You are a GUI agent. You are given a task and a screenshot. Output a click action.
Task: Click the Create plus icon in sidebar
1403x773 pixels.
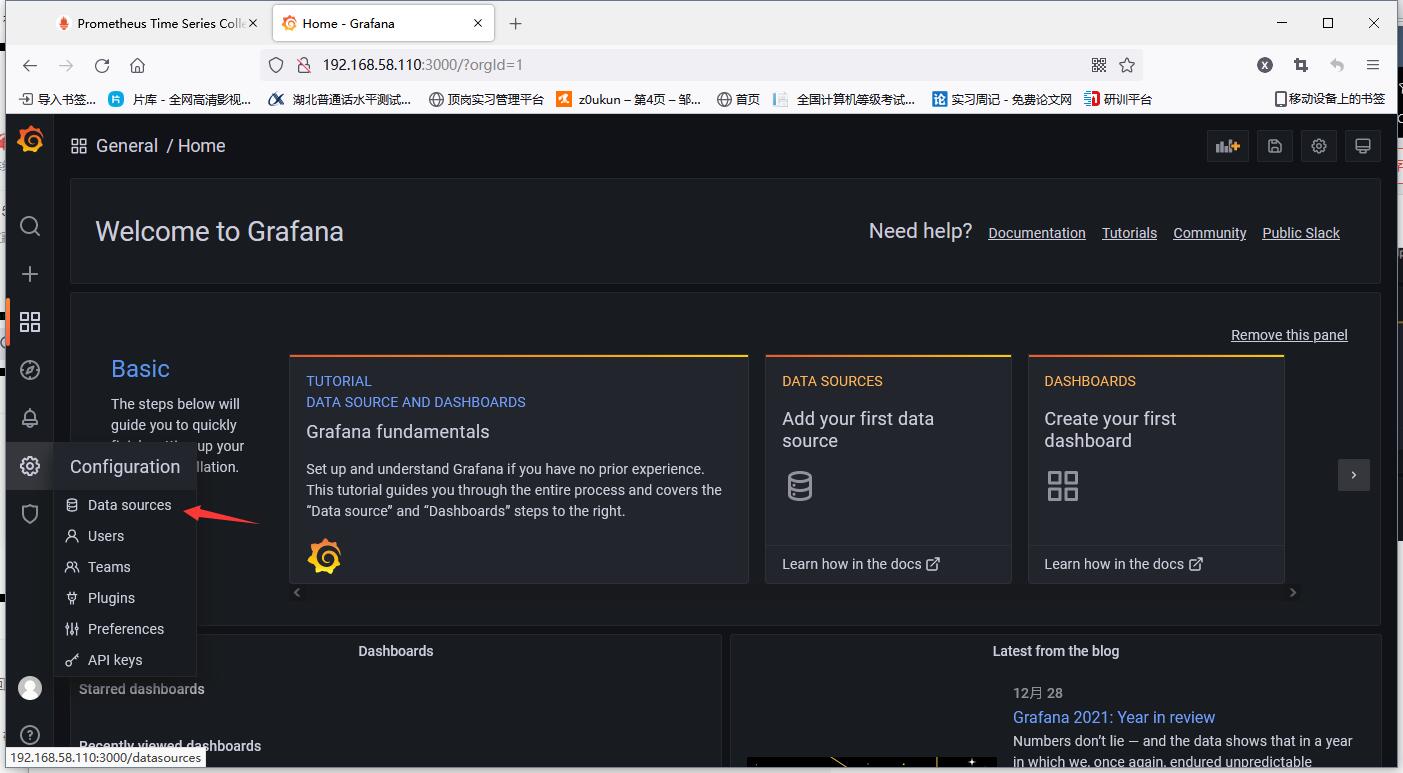point(30,274)
